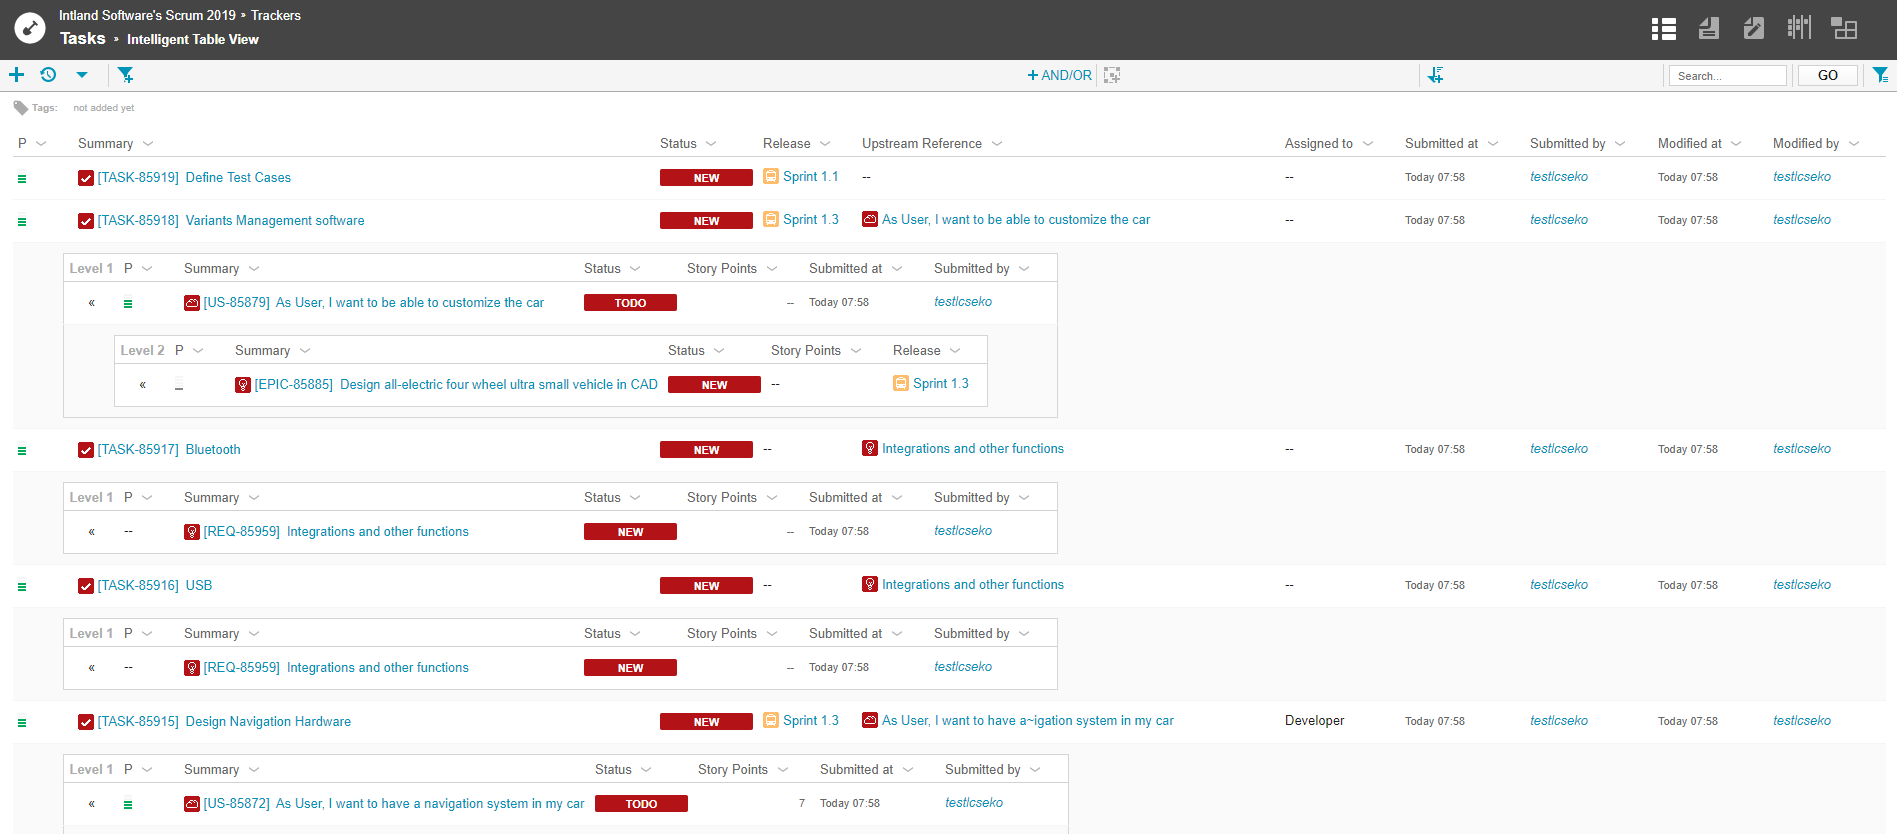Open the history clock icon
This screenshot has width=1897, height=834.
[48, 75]
